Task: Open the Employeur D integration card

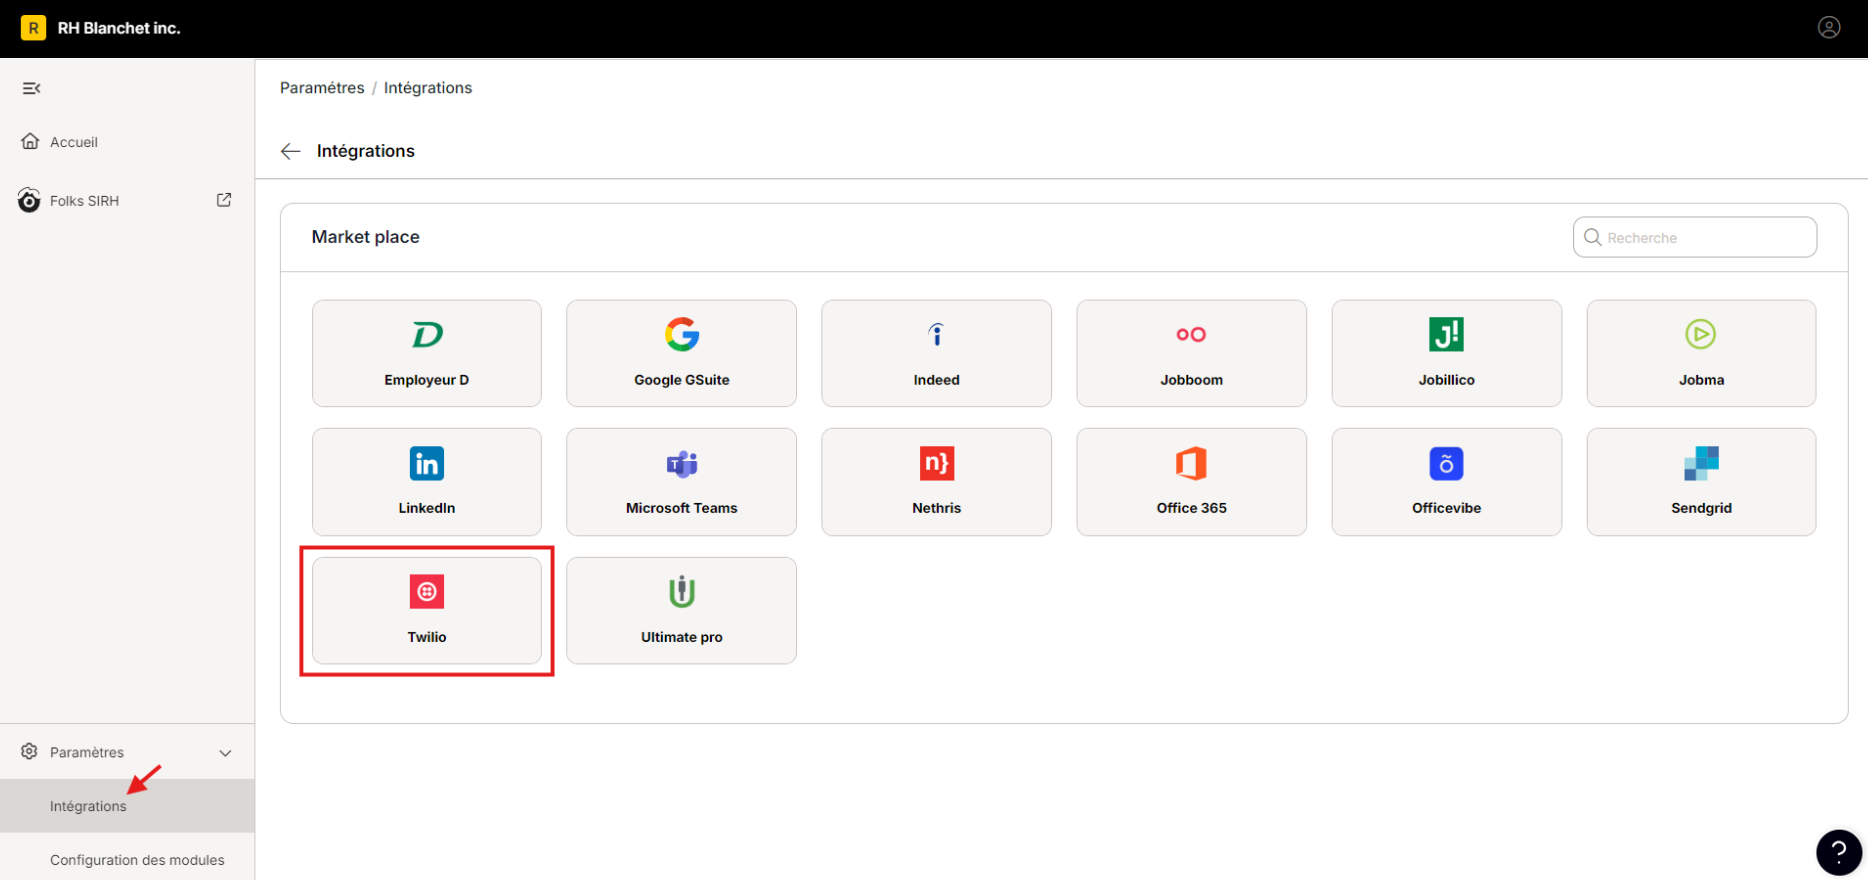Action: [x=427, y=353]
